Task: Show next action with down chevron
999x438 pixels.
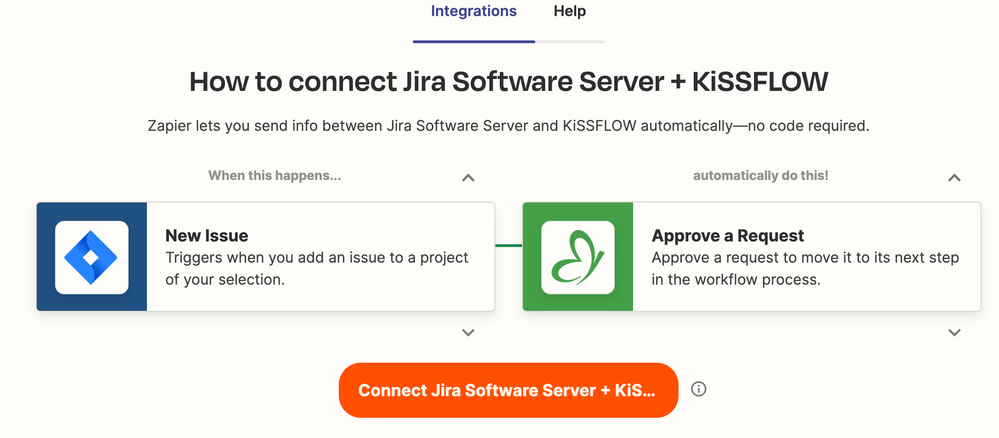Action: tap(954, 332)
